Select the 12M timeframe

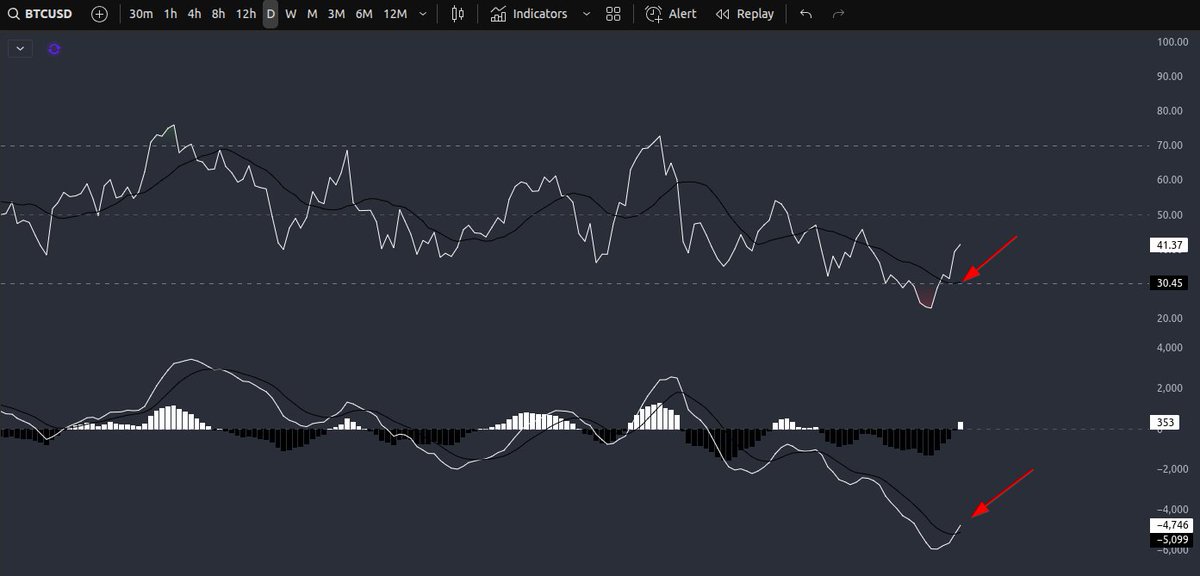395,14
